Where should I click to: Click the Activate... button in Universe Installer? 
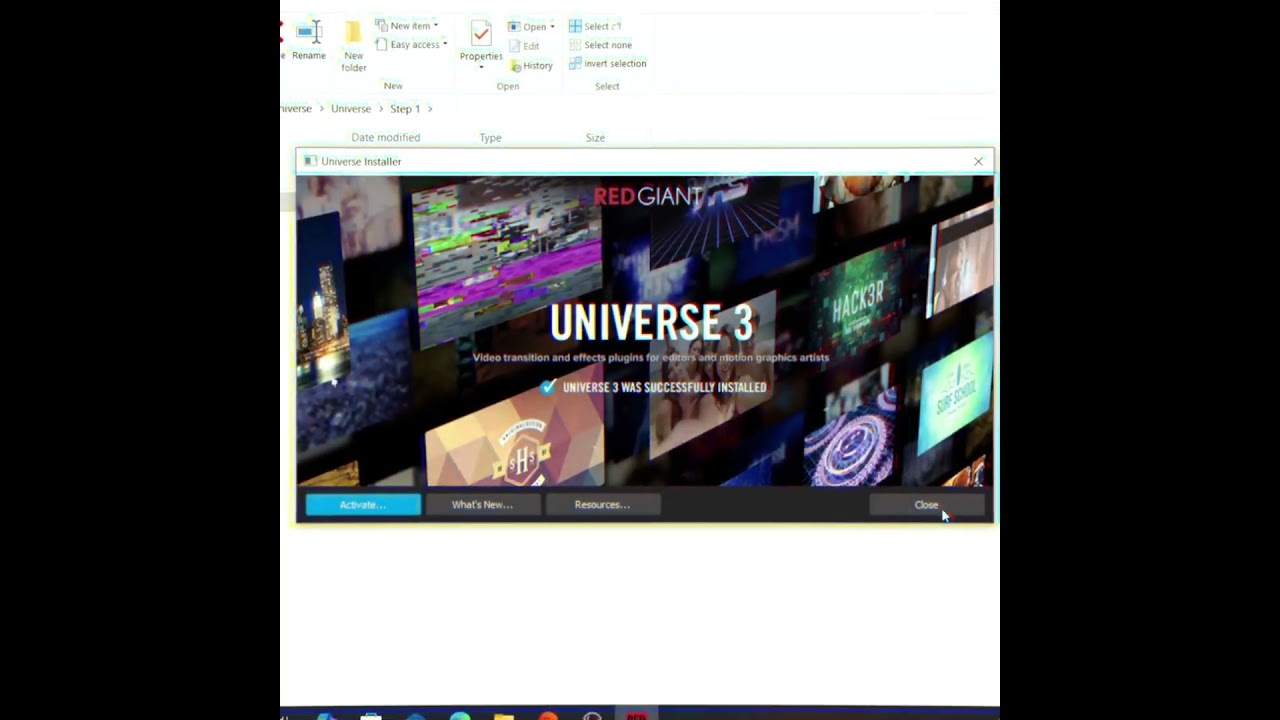(x=363, y=505)
